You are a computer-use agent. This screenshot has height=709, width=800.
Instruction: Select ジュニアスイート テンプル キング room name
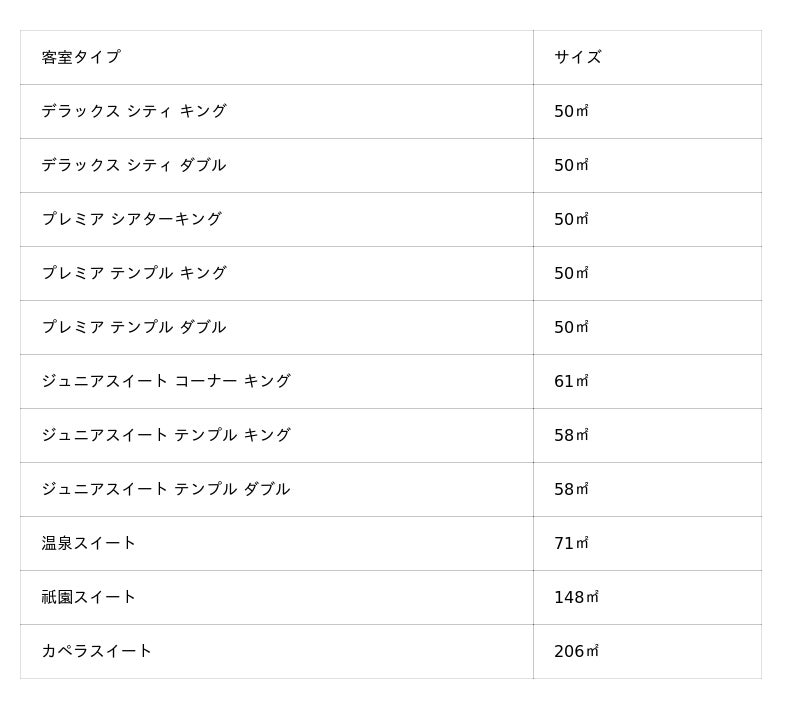[x=166, y=435]
